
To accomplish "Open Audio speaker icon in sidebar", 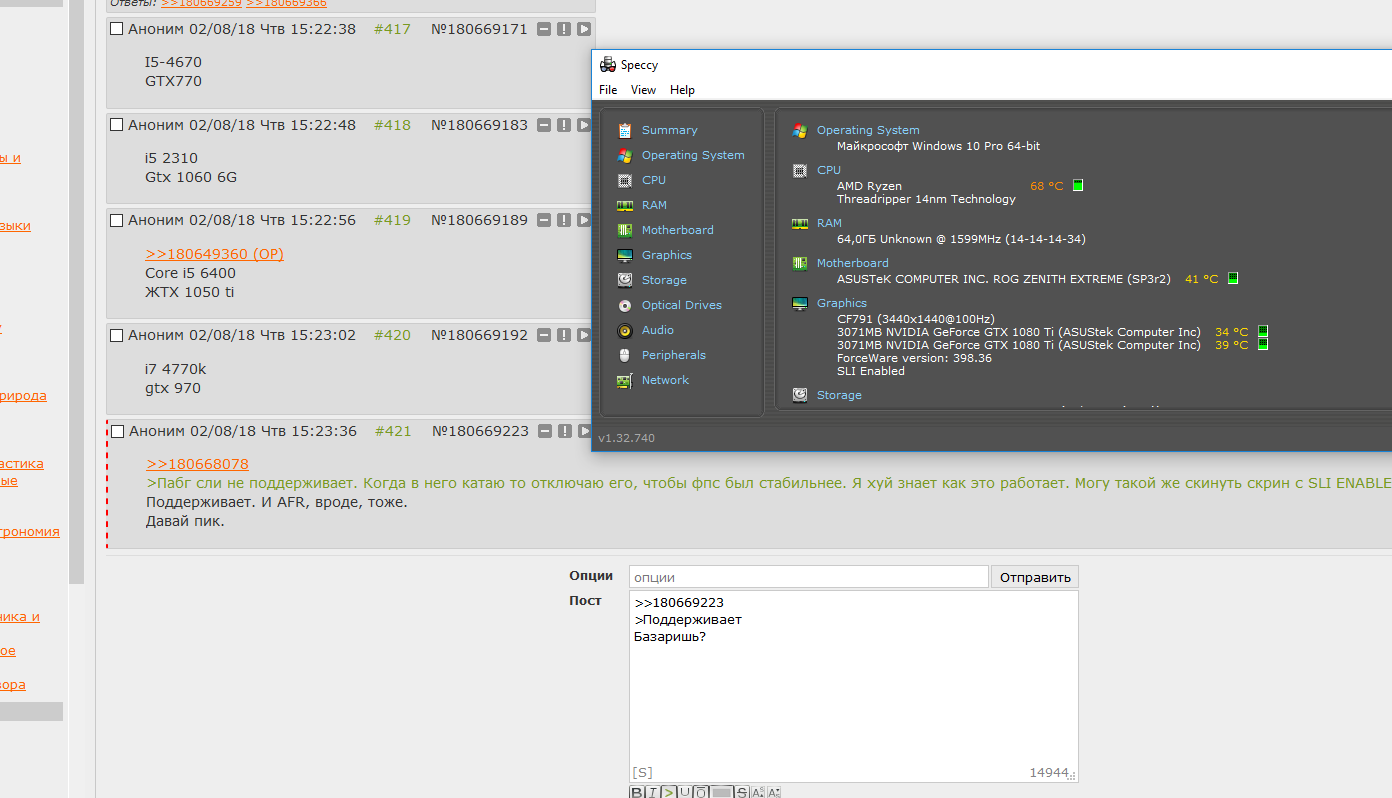I will (625, 330).
